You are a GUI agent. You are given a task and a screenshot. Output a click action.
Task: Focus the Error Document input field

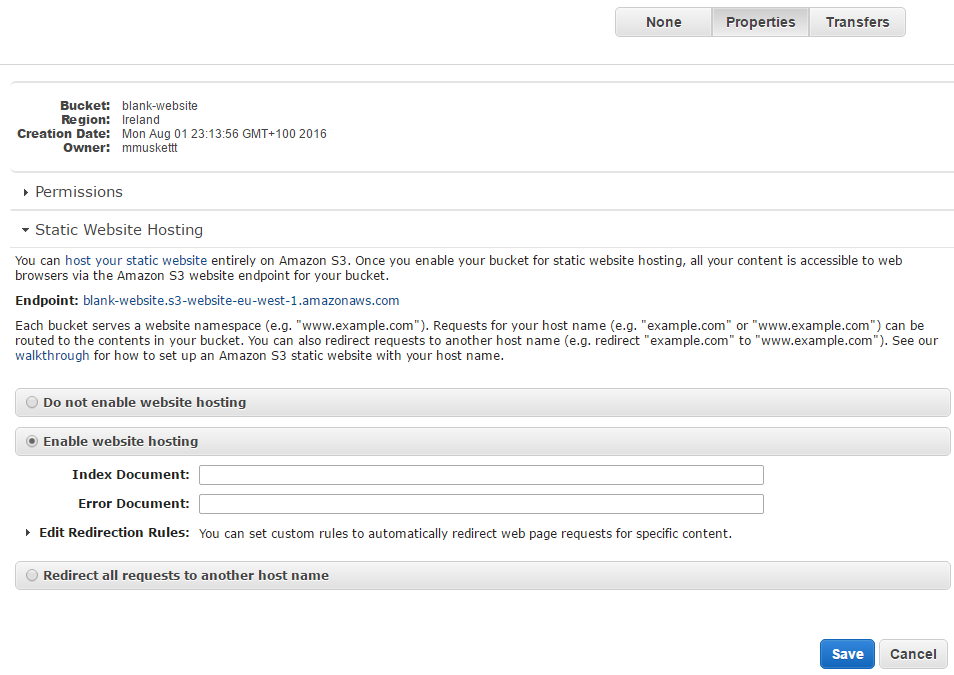click(481, 504)
